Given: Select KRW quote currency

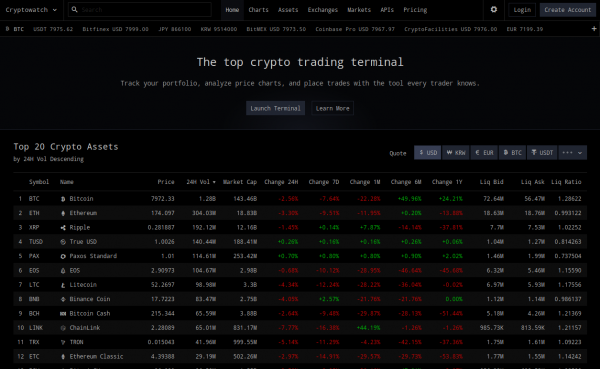Looking at the screenshot, I should click(456, 152).
